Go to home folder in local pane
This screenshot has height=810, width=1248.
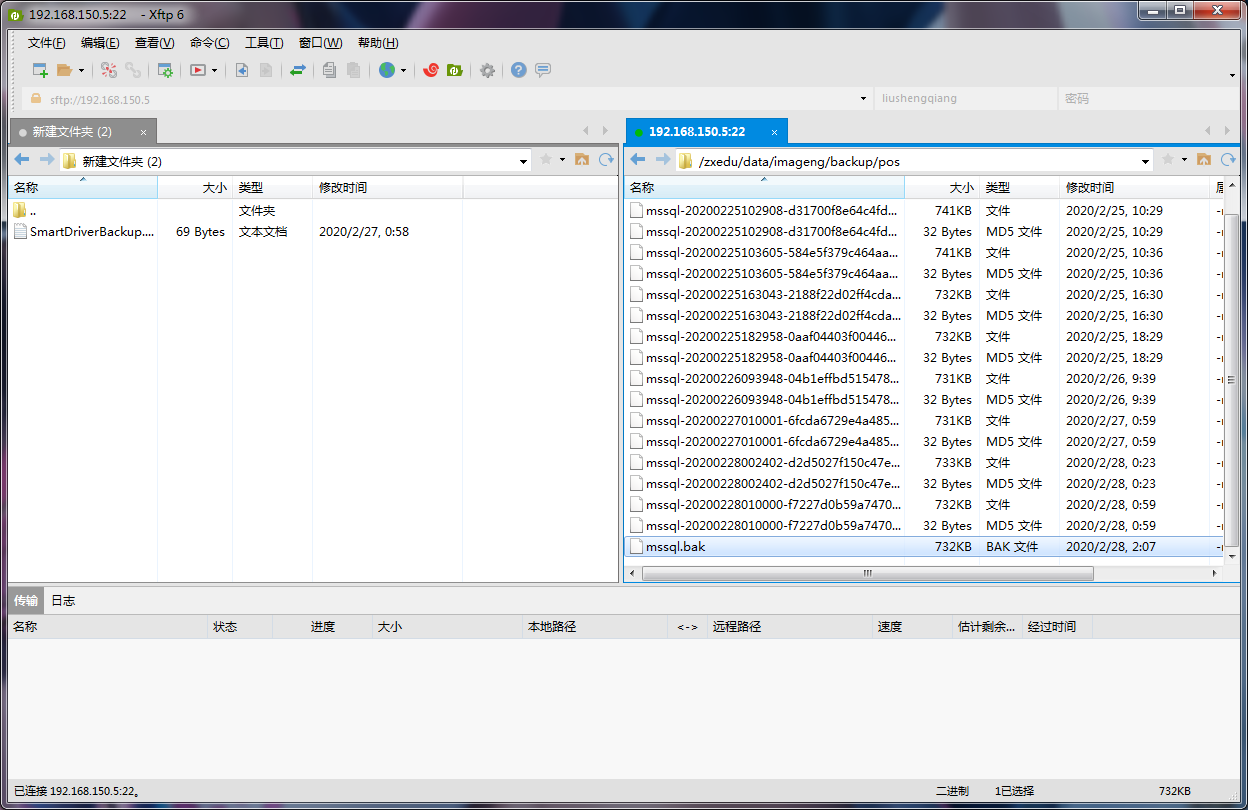click(x=582, y=160)
